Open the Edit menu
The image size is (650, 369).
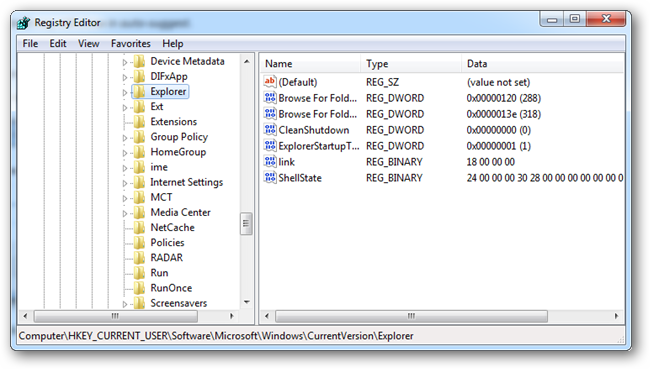58,44
